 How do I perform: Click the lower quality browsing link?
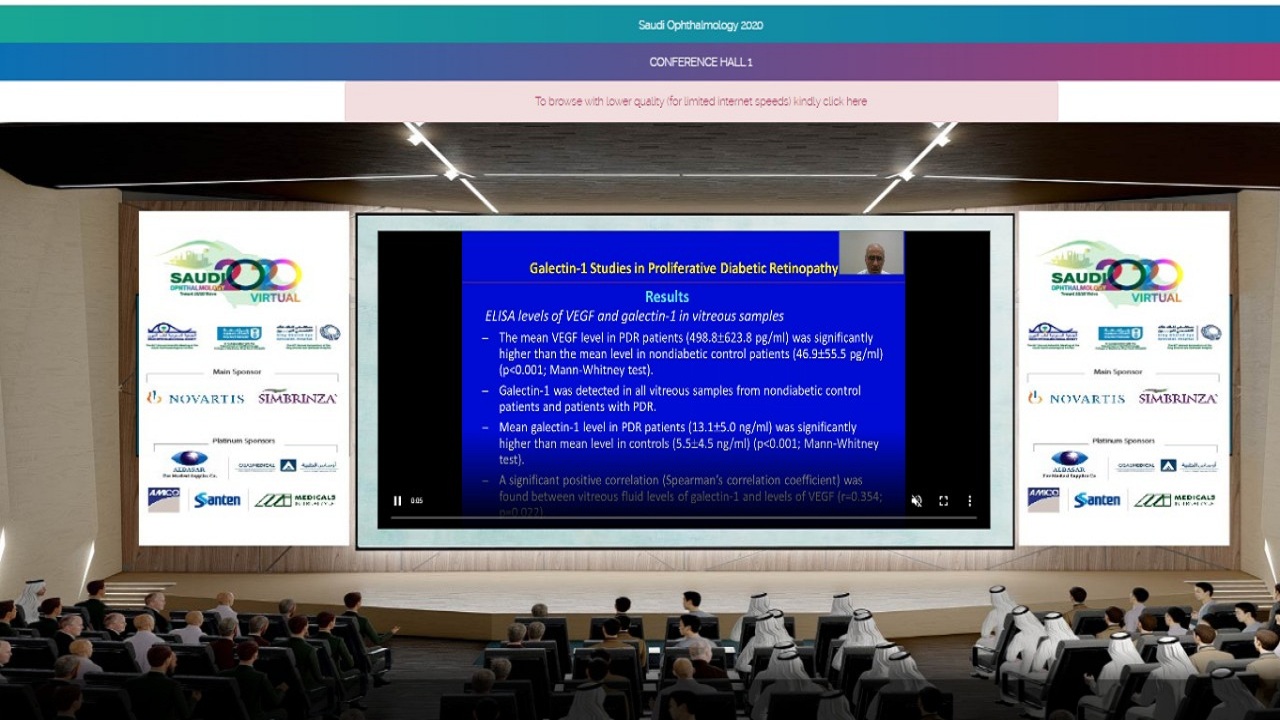tap(700, 101)
